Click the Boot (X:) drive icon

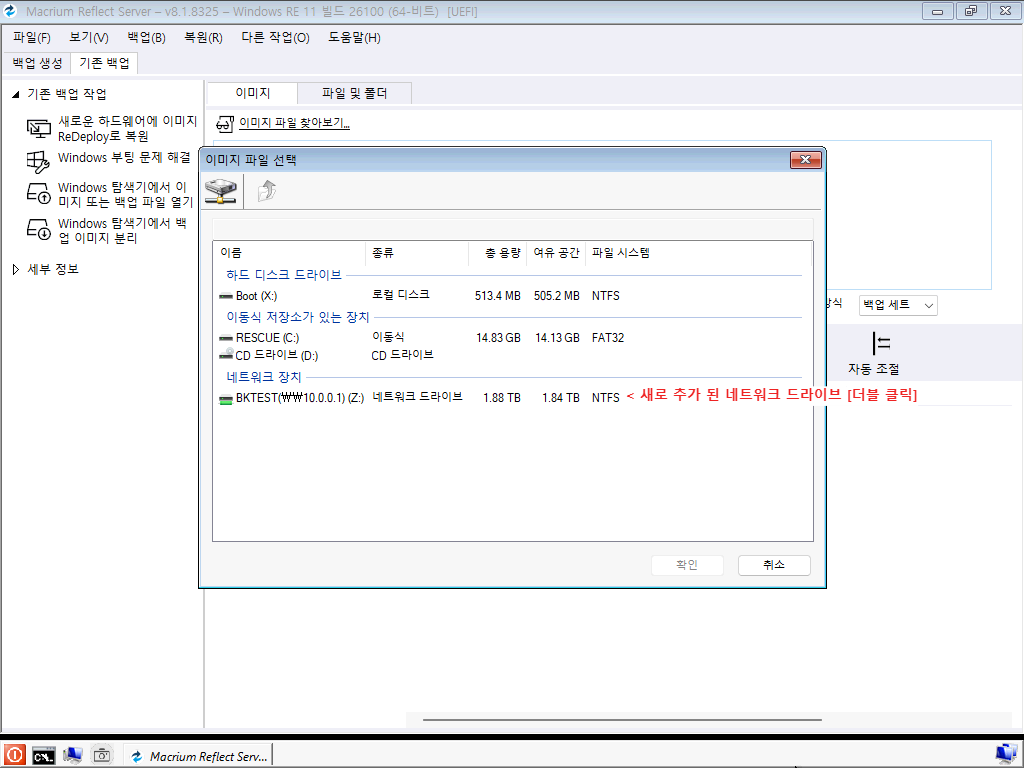pos(226,296)
